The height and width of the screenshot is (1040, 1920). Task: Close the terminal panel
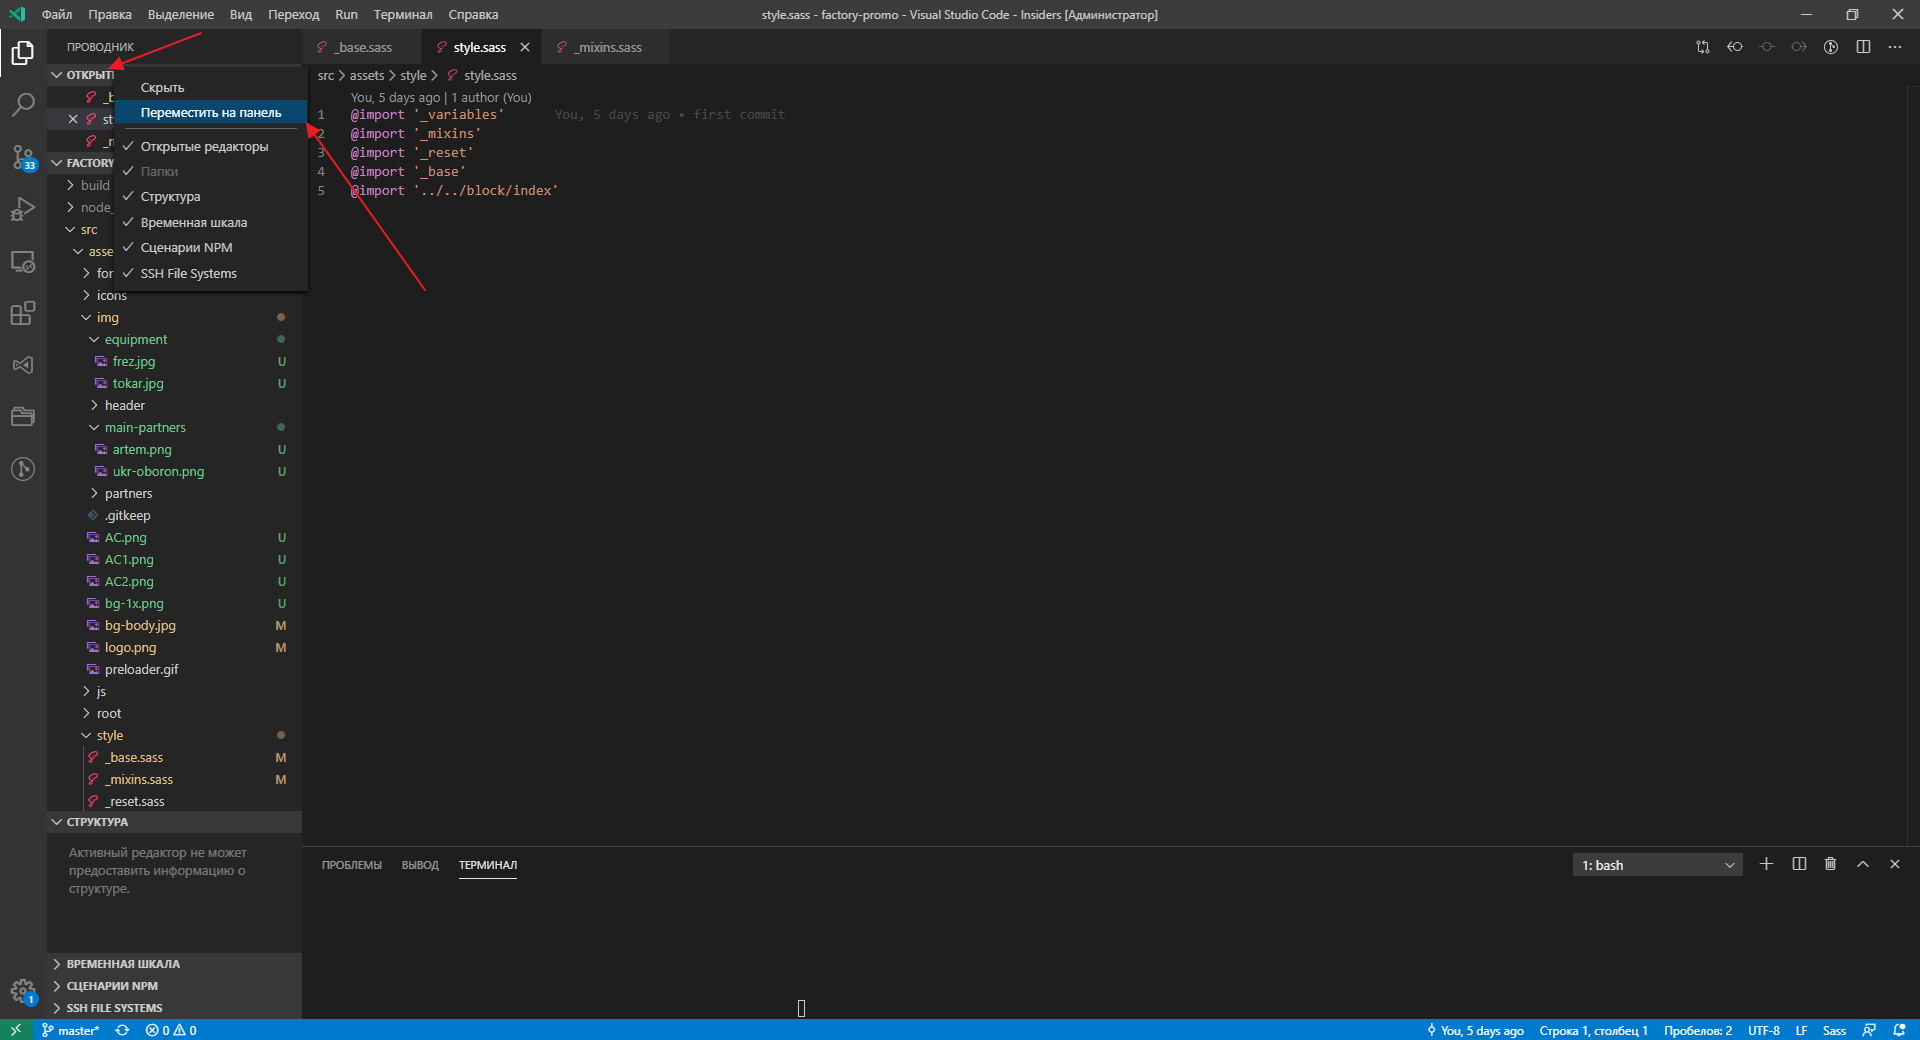click(x=1895, y=864)
